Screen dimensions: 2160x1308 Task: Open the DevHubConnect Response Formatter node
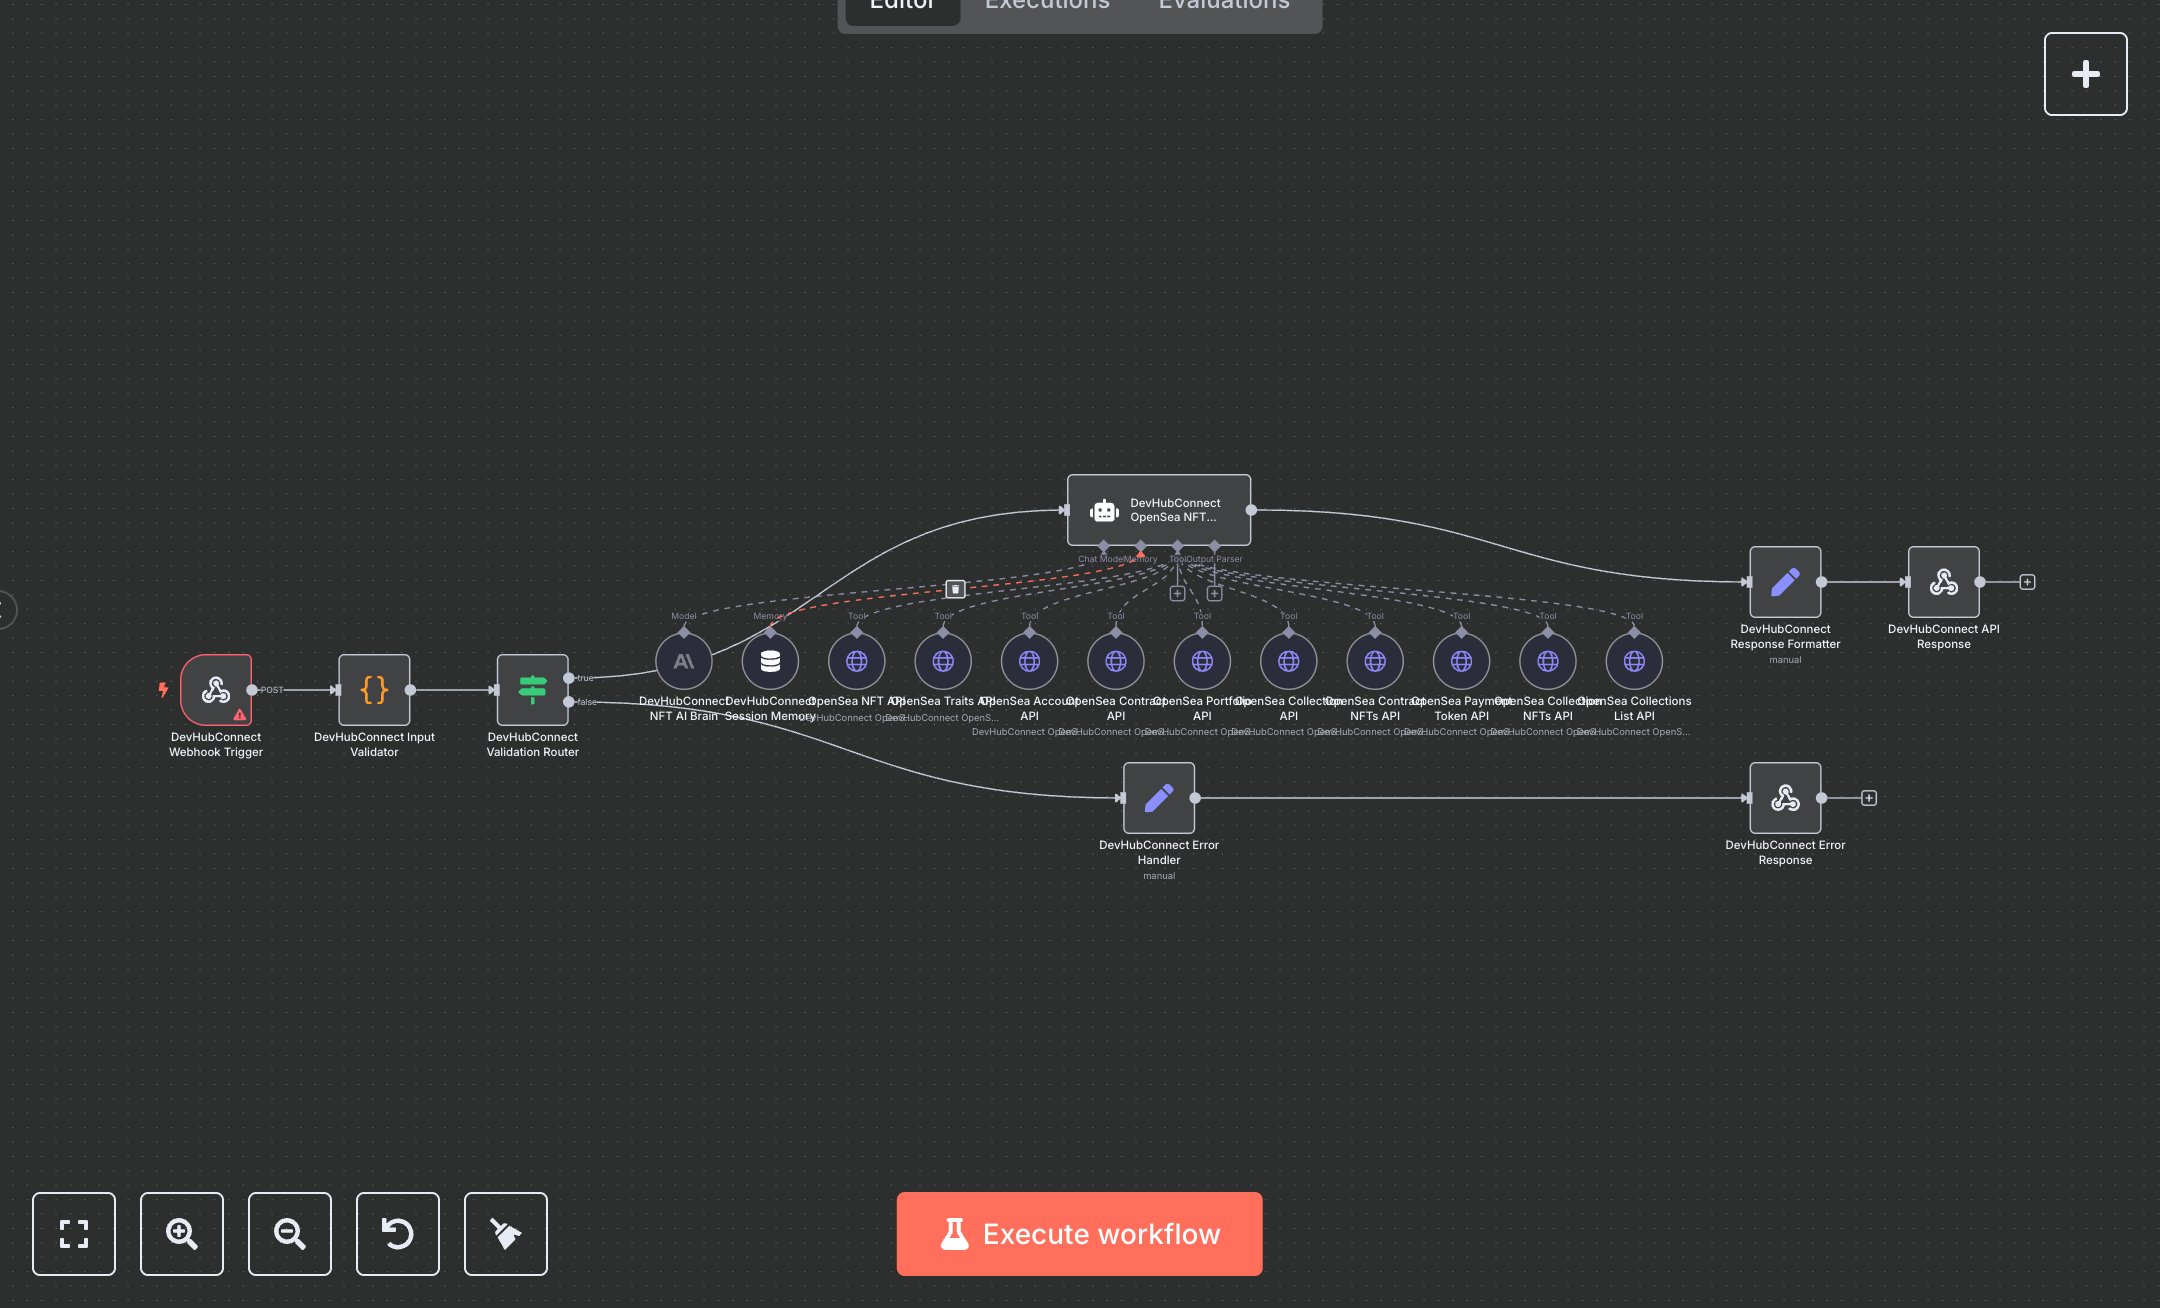(1785, 582)
